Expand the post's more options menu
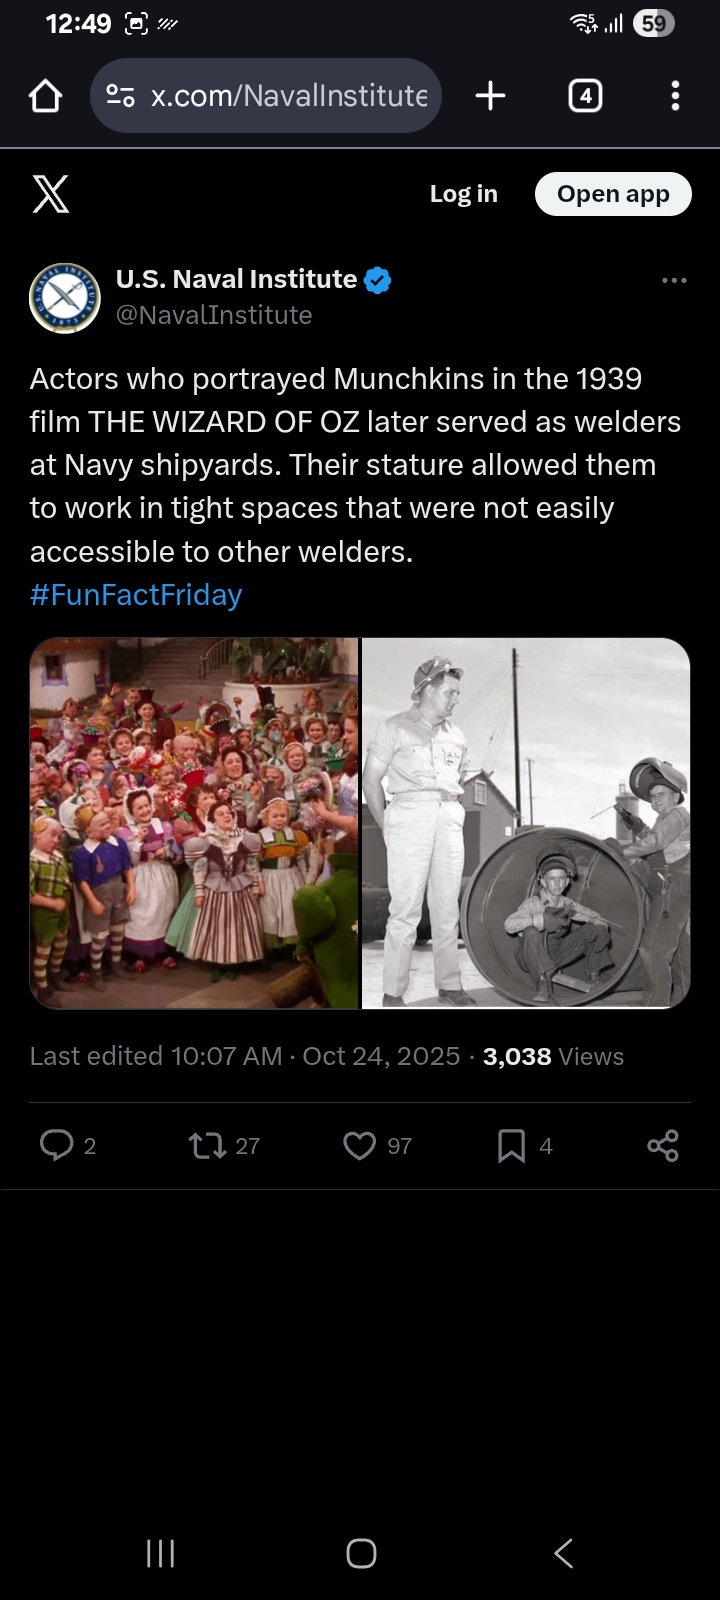Screen dimensions: 720x1600 (x=674, y=281)
